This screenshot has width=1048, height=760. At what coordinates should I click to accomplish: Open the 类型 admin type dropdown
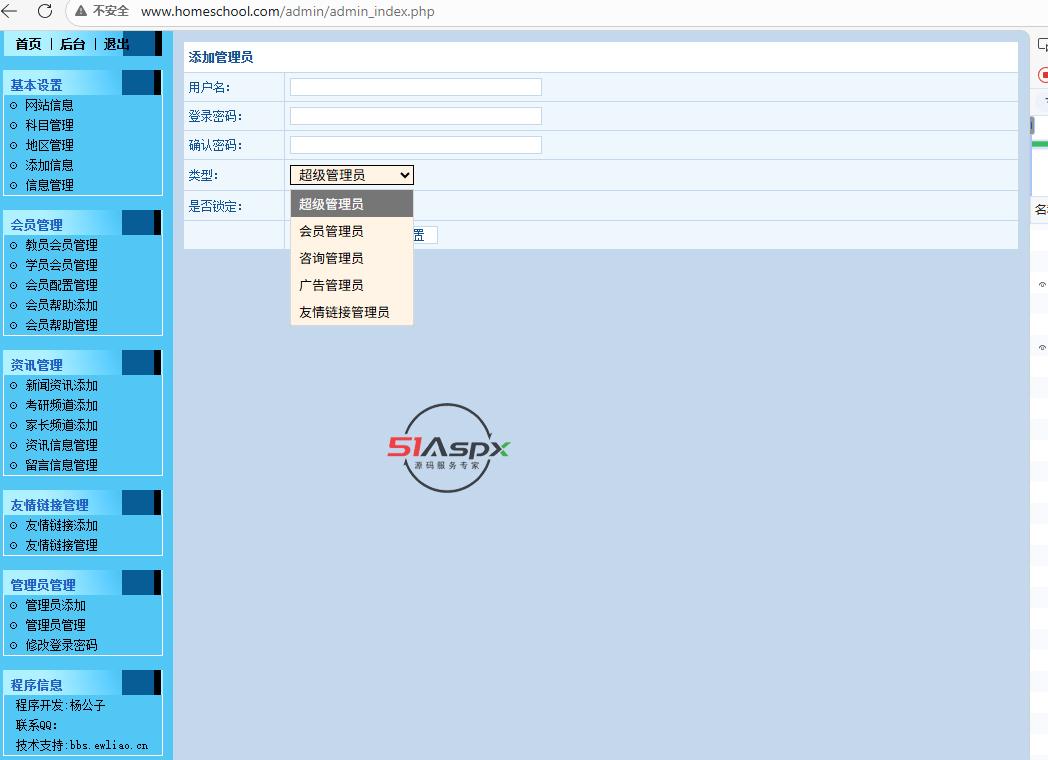352,175
